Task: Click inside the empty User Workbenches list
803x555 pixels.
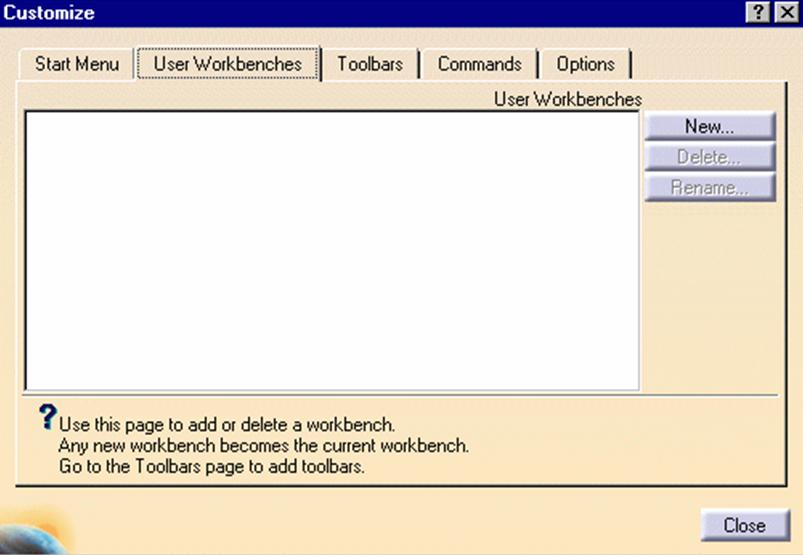Action: (x=332, y=250)
